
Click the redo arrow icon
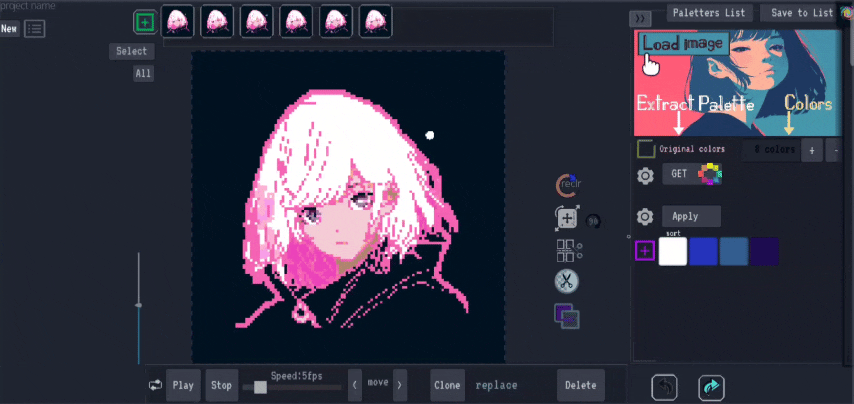tap(711, 388)
